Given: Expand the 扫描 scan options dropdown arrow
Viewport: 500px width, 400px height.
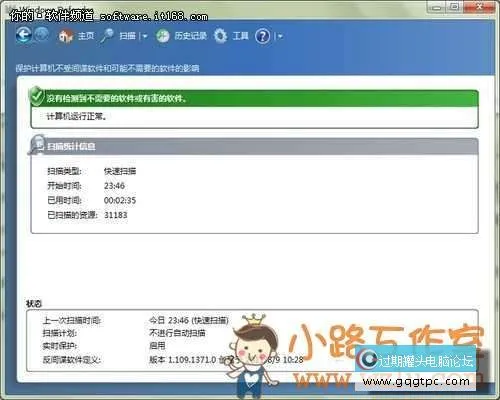Looking at the screenshot, I should tap(144, 36).
